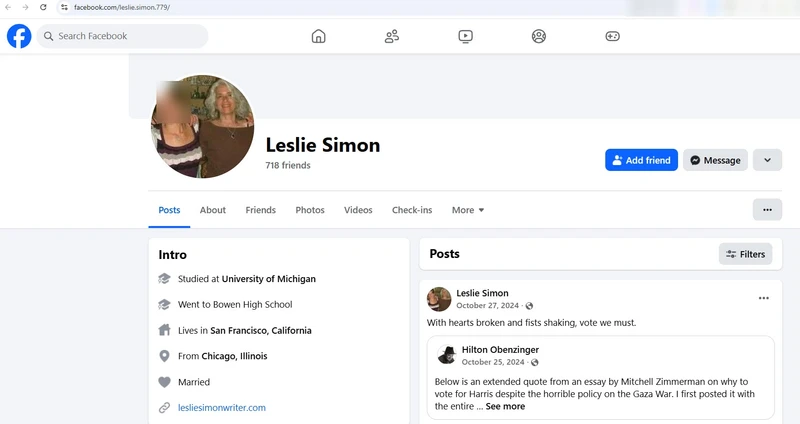Open Chicago, Illinois link
Image resolution: width=800 pixels, height=424 pixels.
click(234, 356)
